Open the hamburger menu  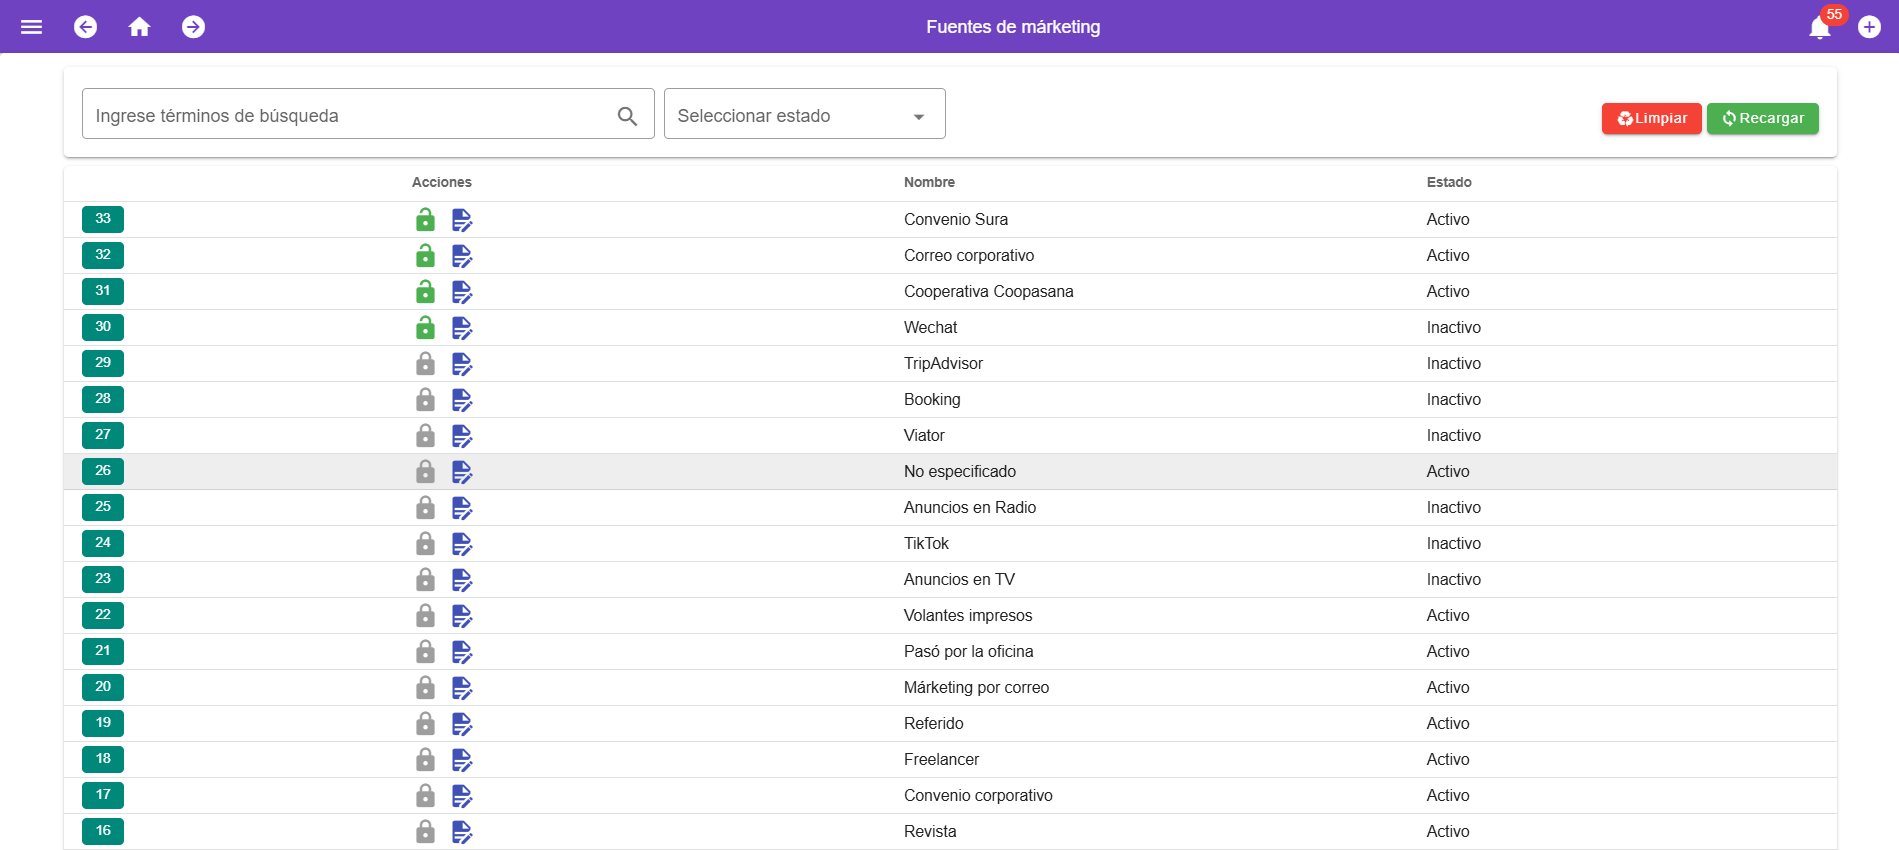pyautogui.click(x=32, y=27)
